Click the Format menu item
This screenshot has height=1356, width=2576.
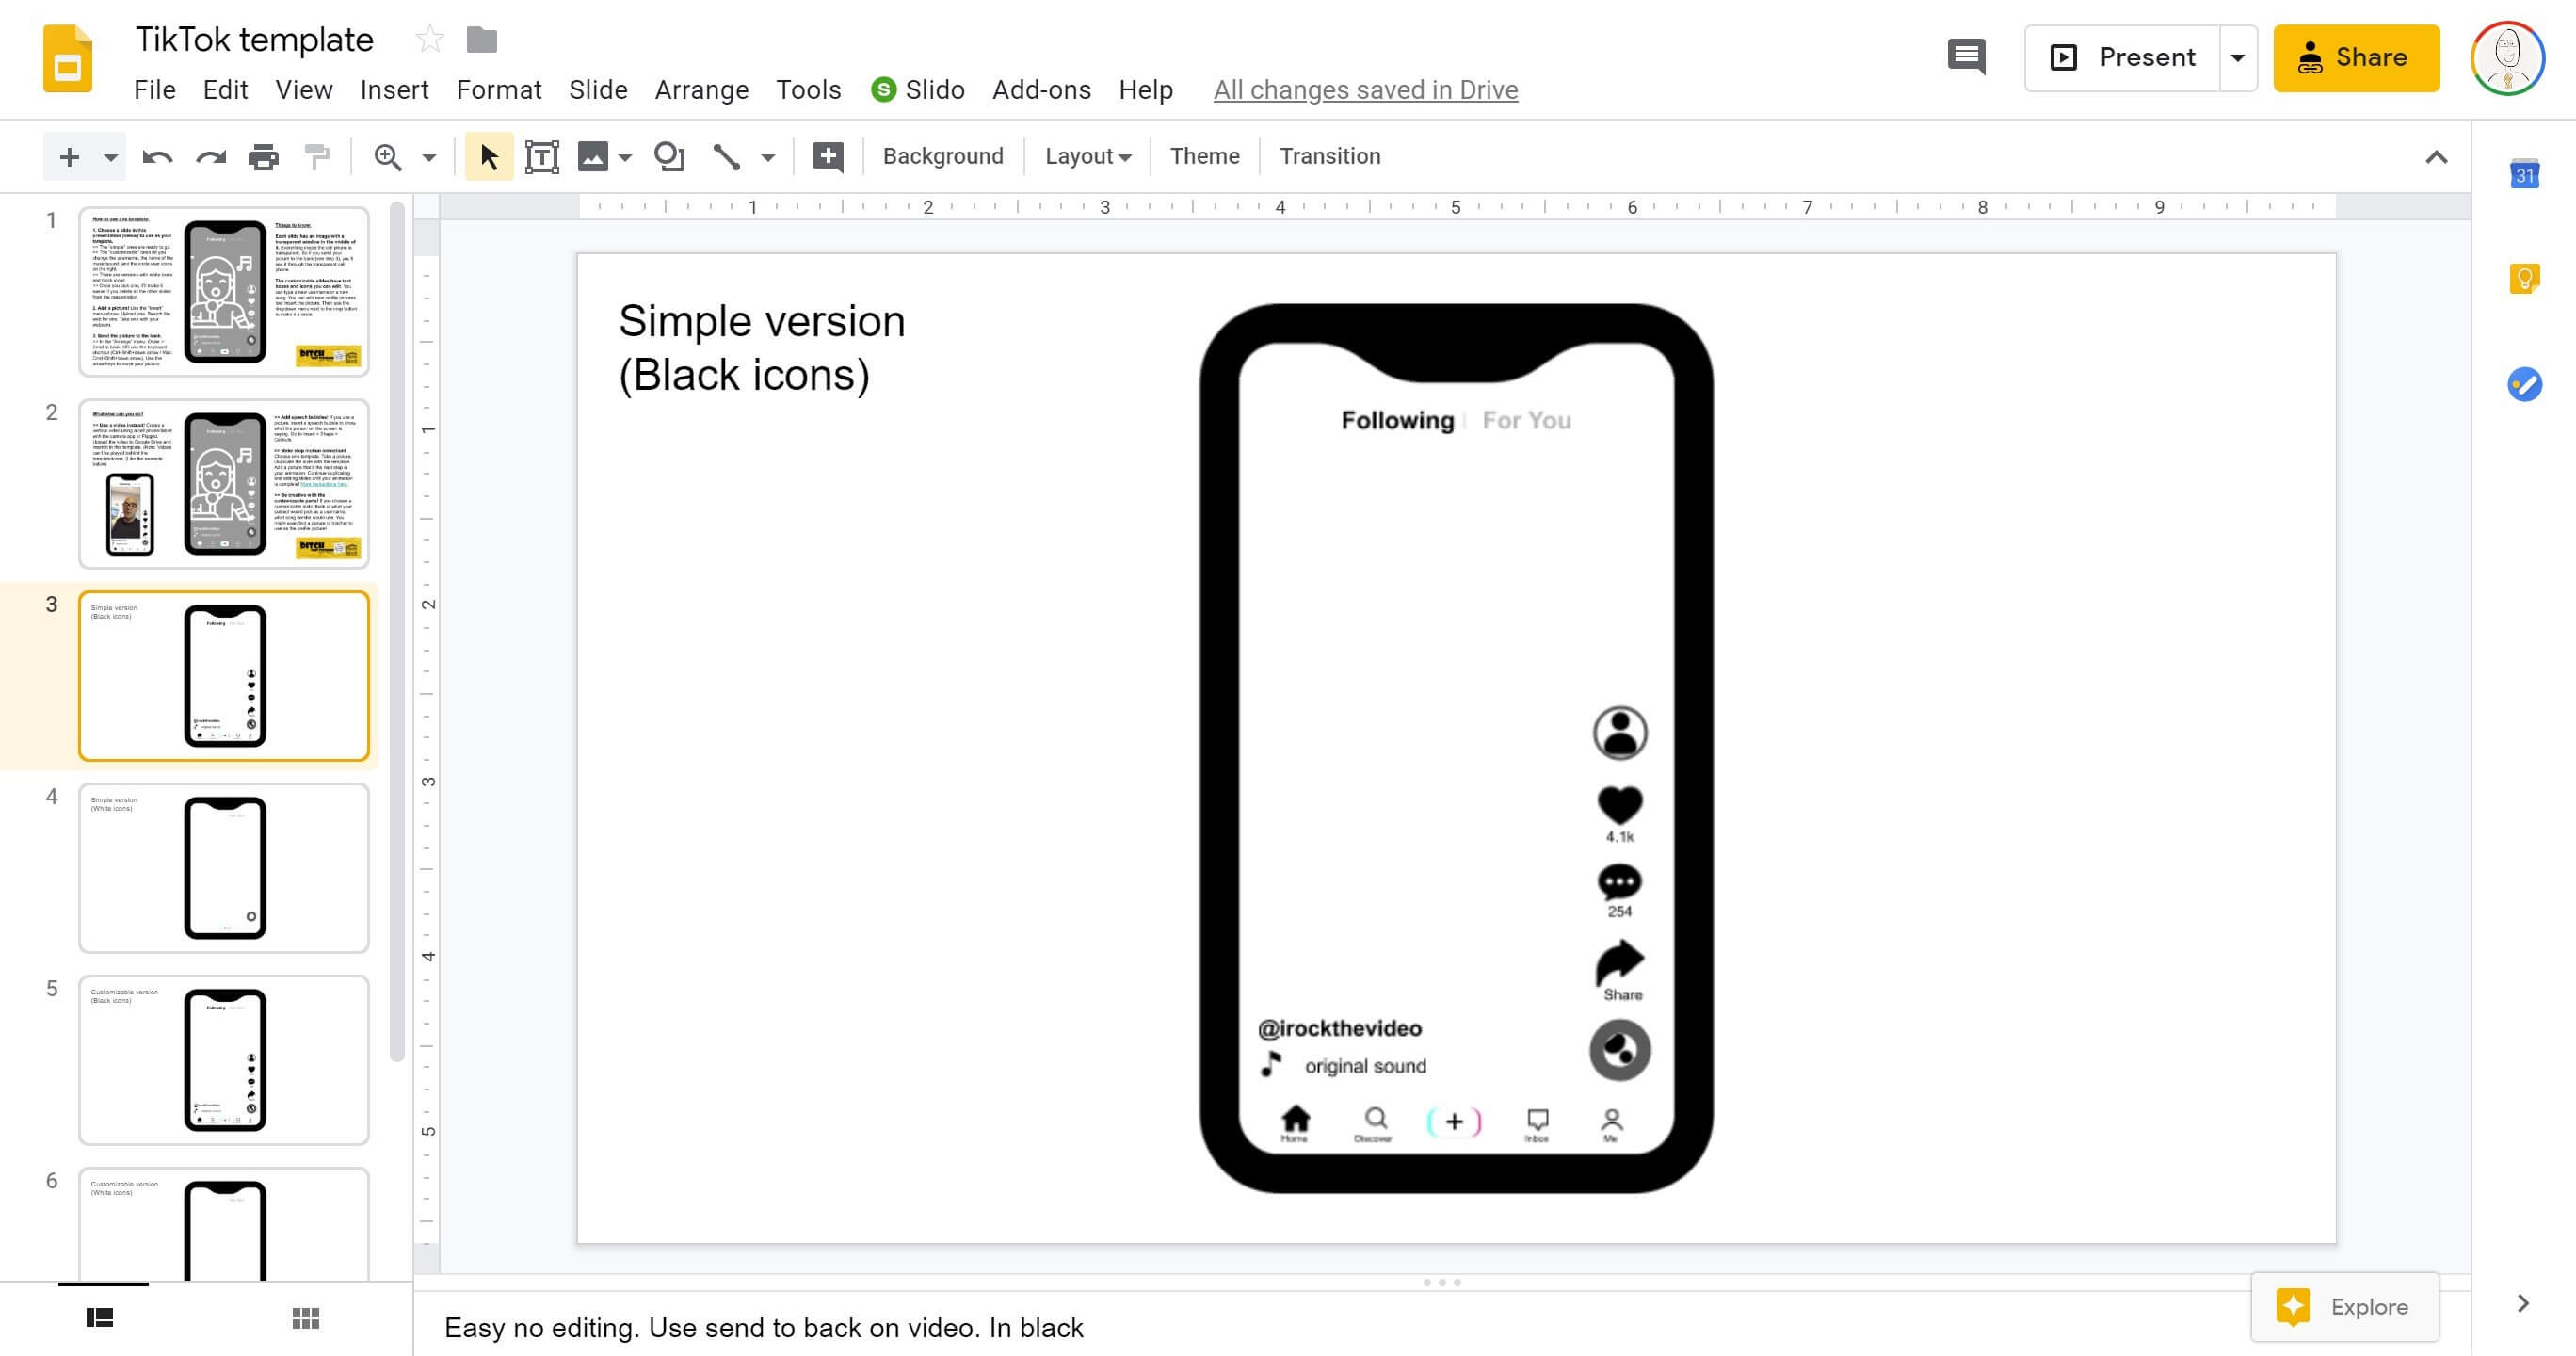(x=494, y=90)
